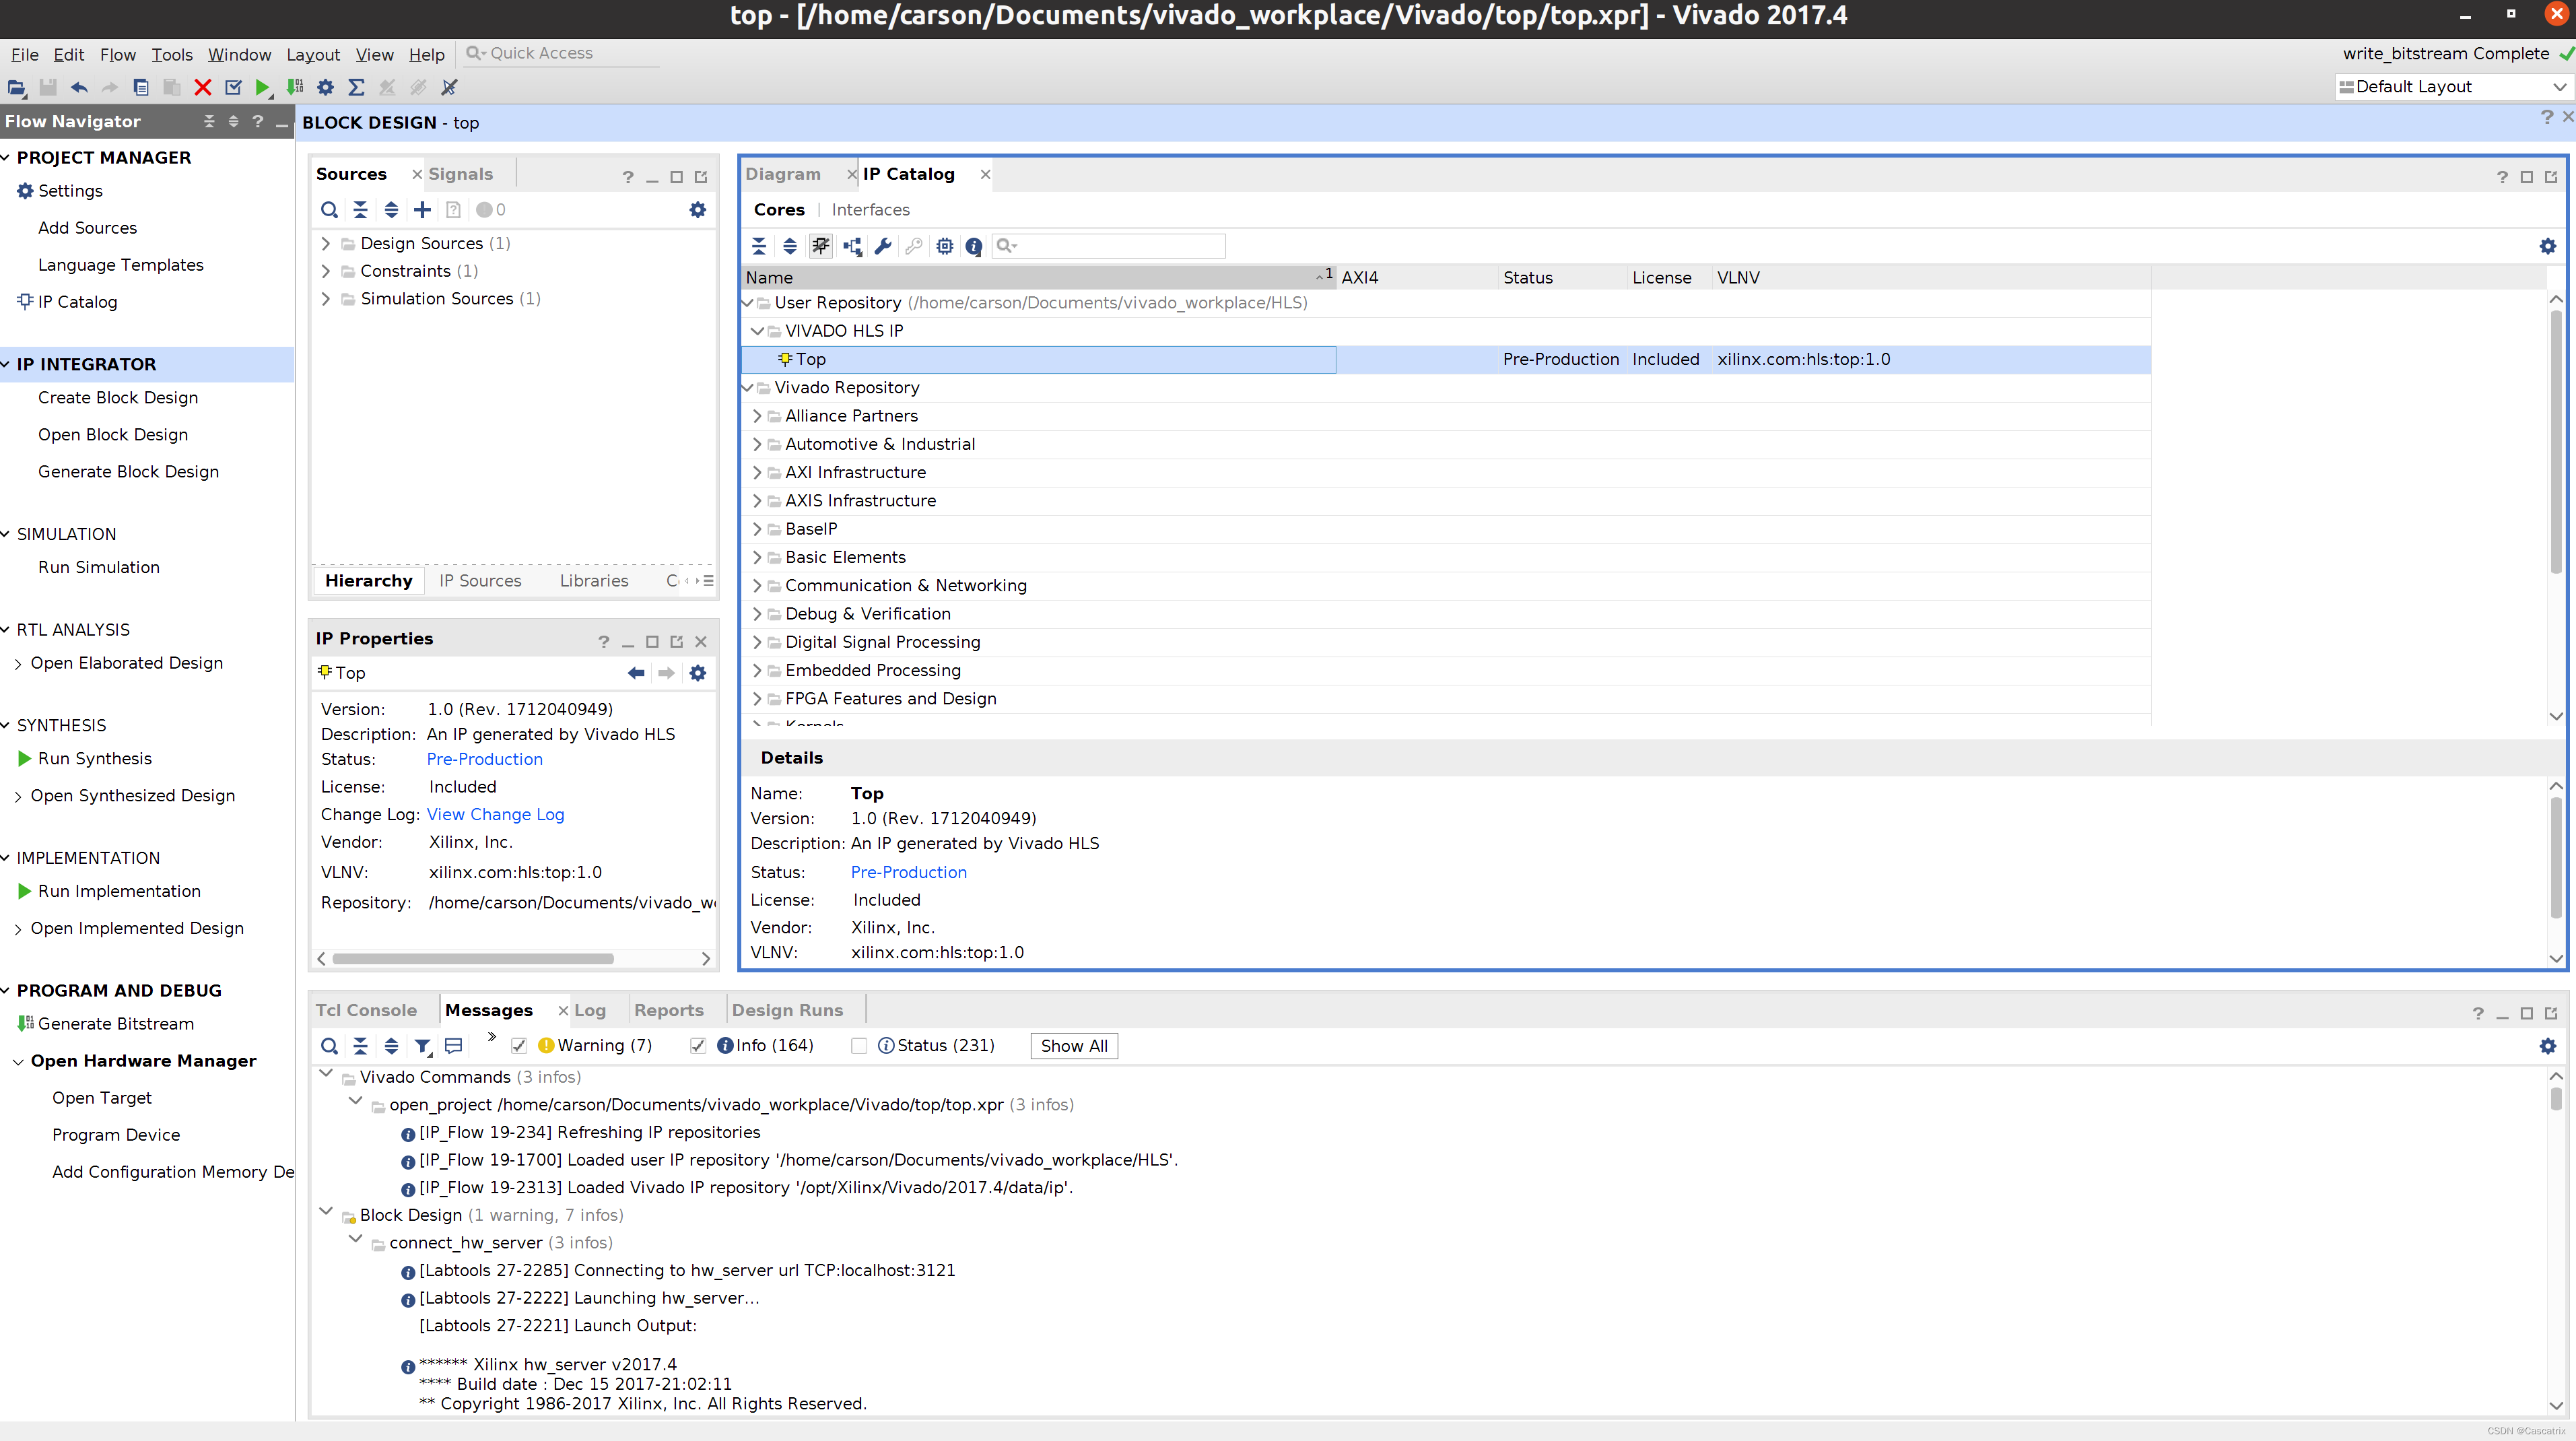Collapse the PROJECT MANAGER section
This screenshot has height=1441, width=2576.
pos(6,158)
